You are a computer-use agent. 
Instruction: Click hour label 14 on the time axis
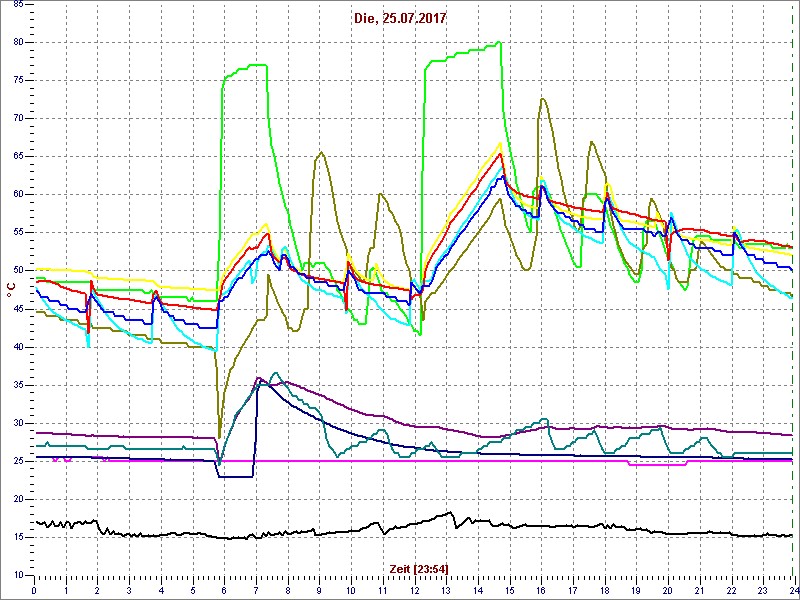point(477,590)
